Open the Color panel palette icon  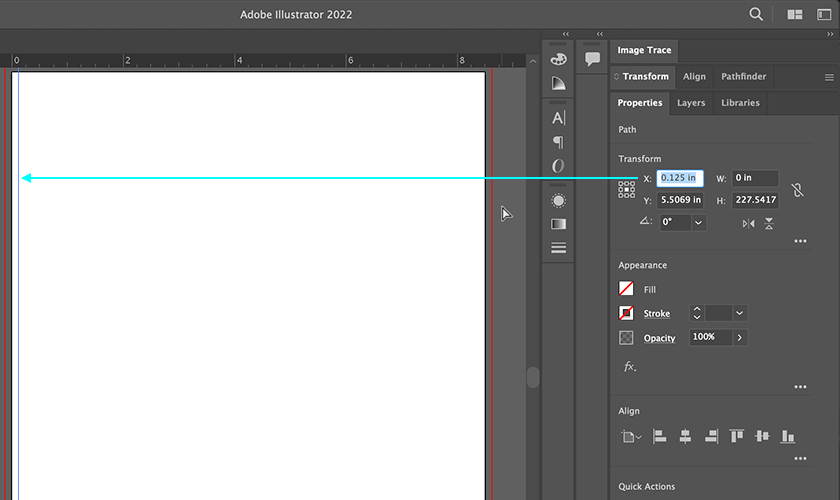click(x=558, y=59)
